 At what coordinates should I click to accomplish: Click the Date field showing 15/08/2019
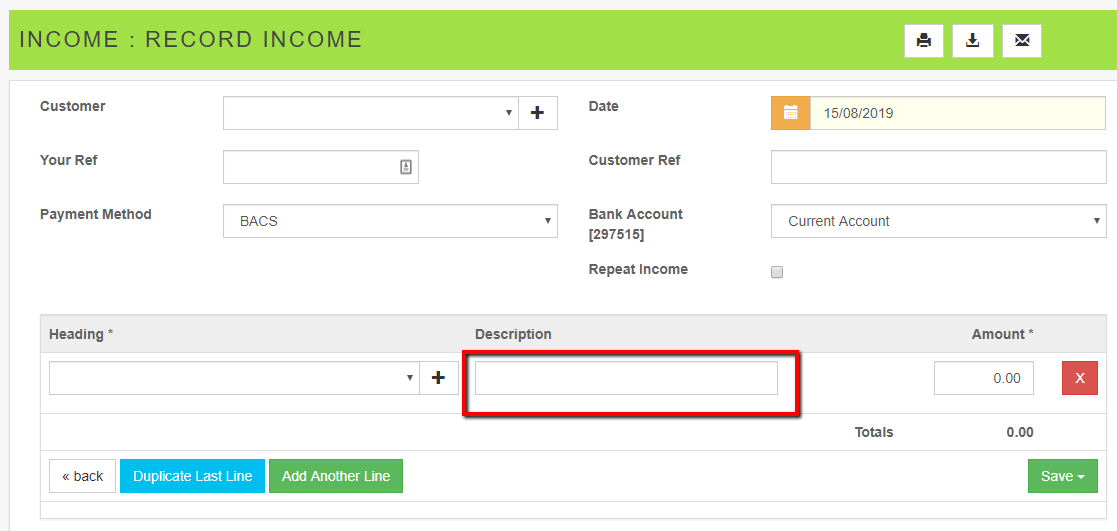pos(958,113)
